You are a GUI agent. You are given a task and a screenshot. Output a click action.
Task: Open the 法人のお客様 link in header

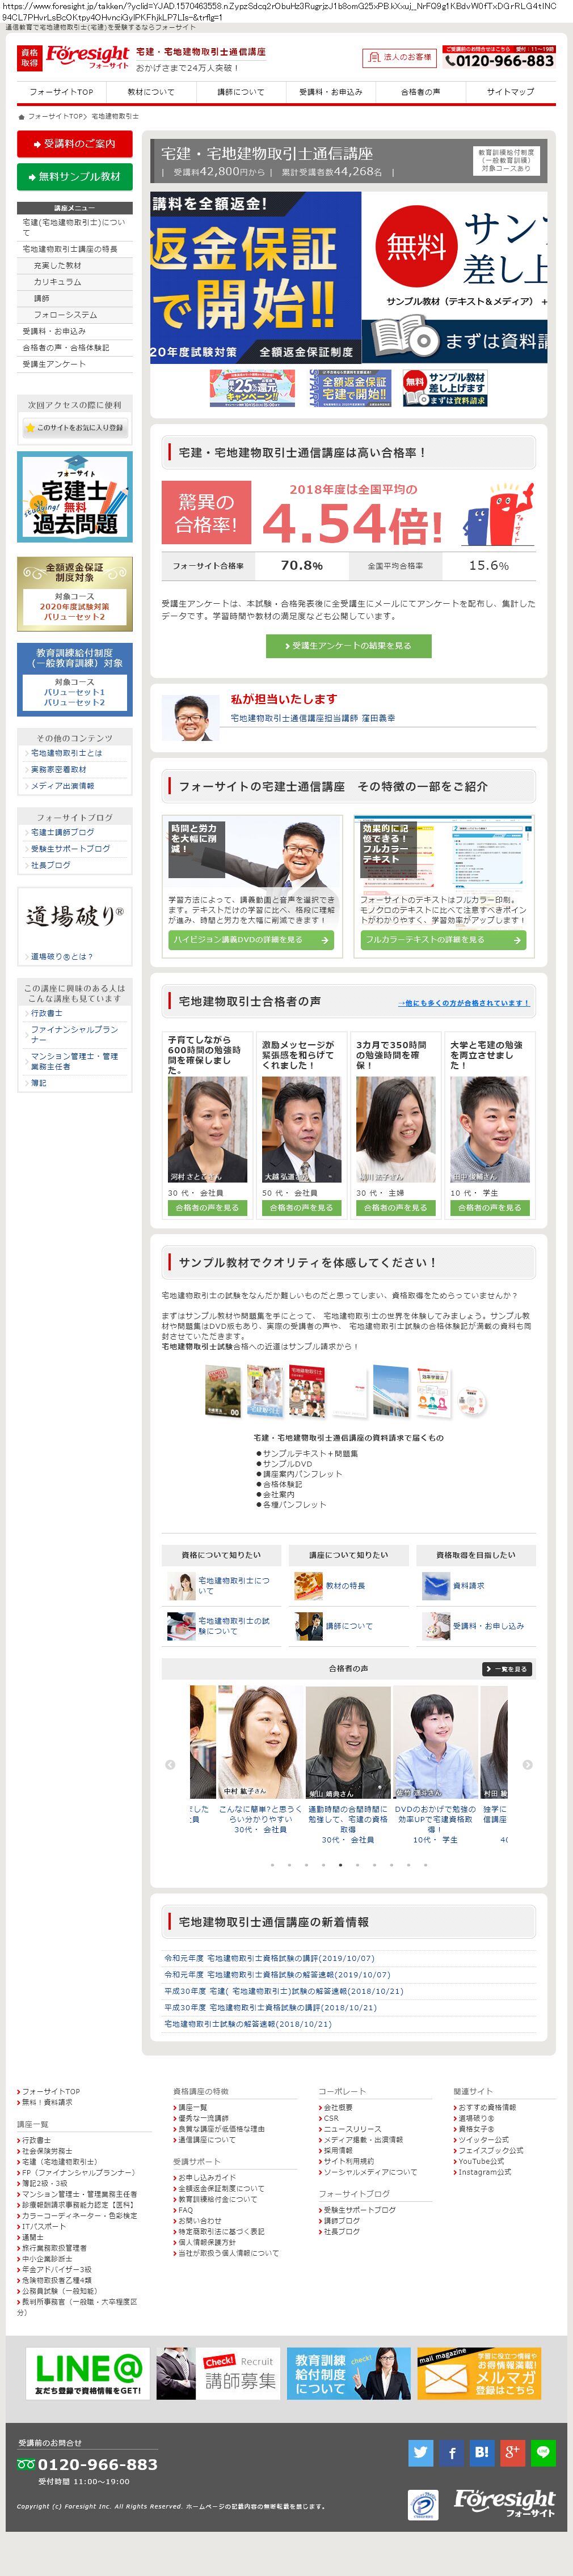pos(400,57)
